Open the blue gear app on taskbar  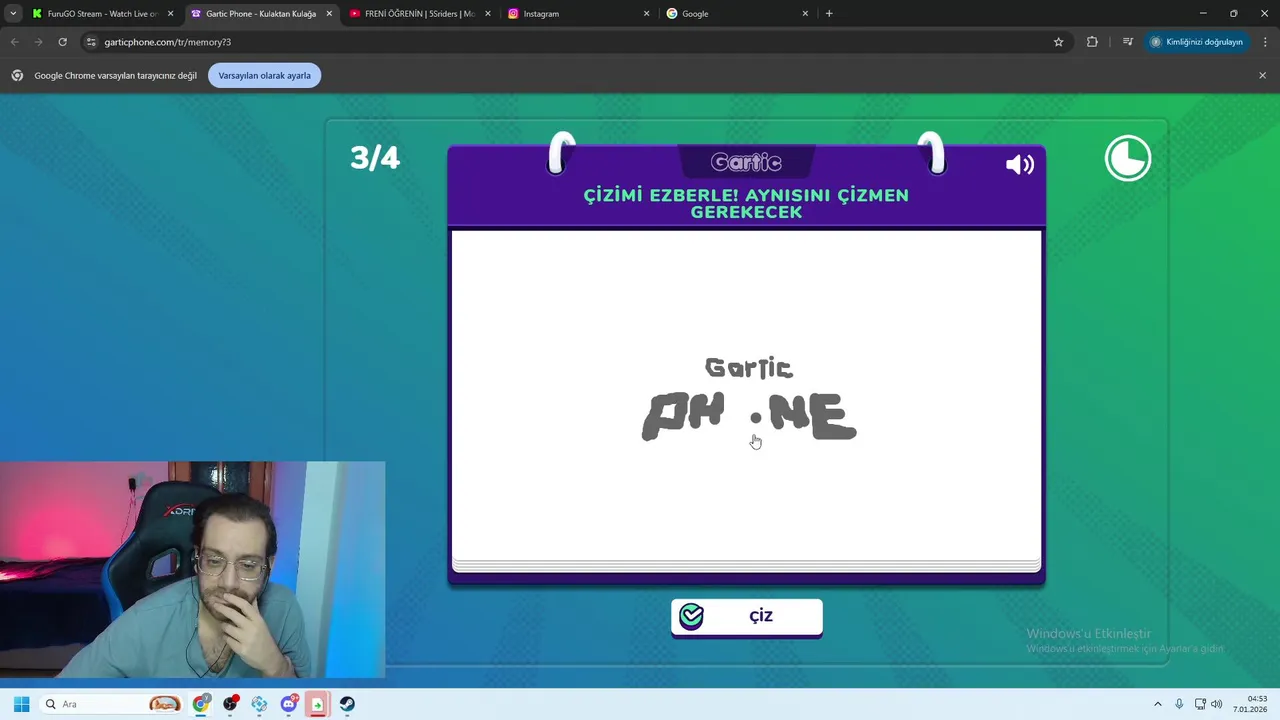[260, 704]
